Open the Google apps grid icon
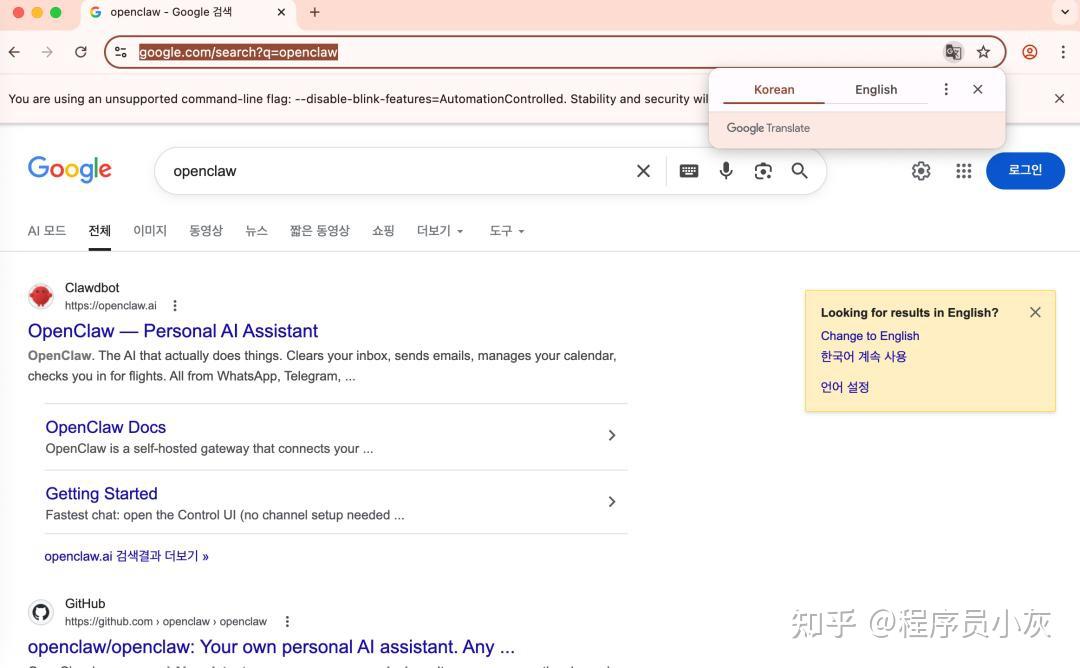1080x668 pixels. 963,170
